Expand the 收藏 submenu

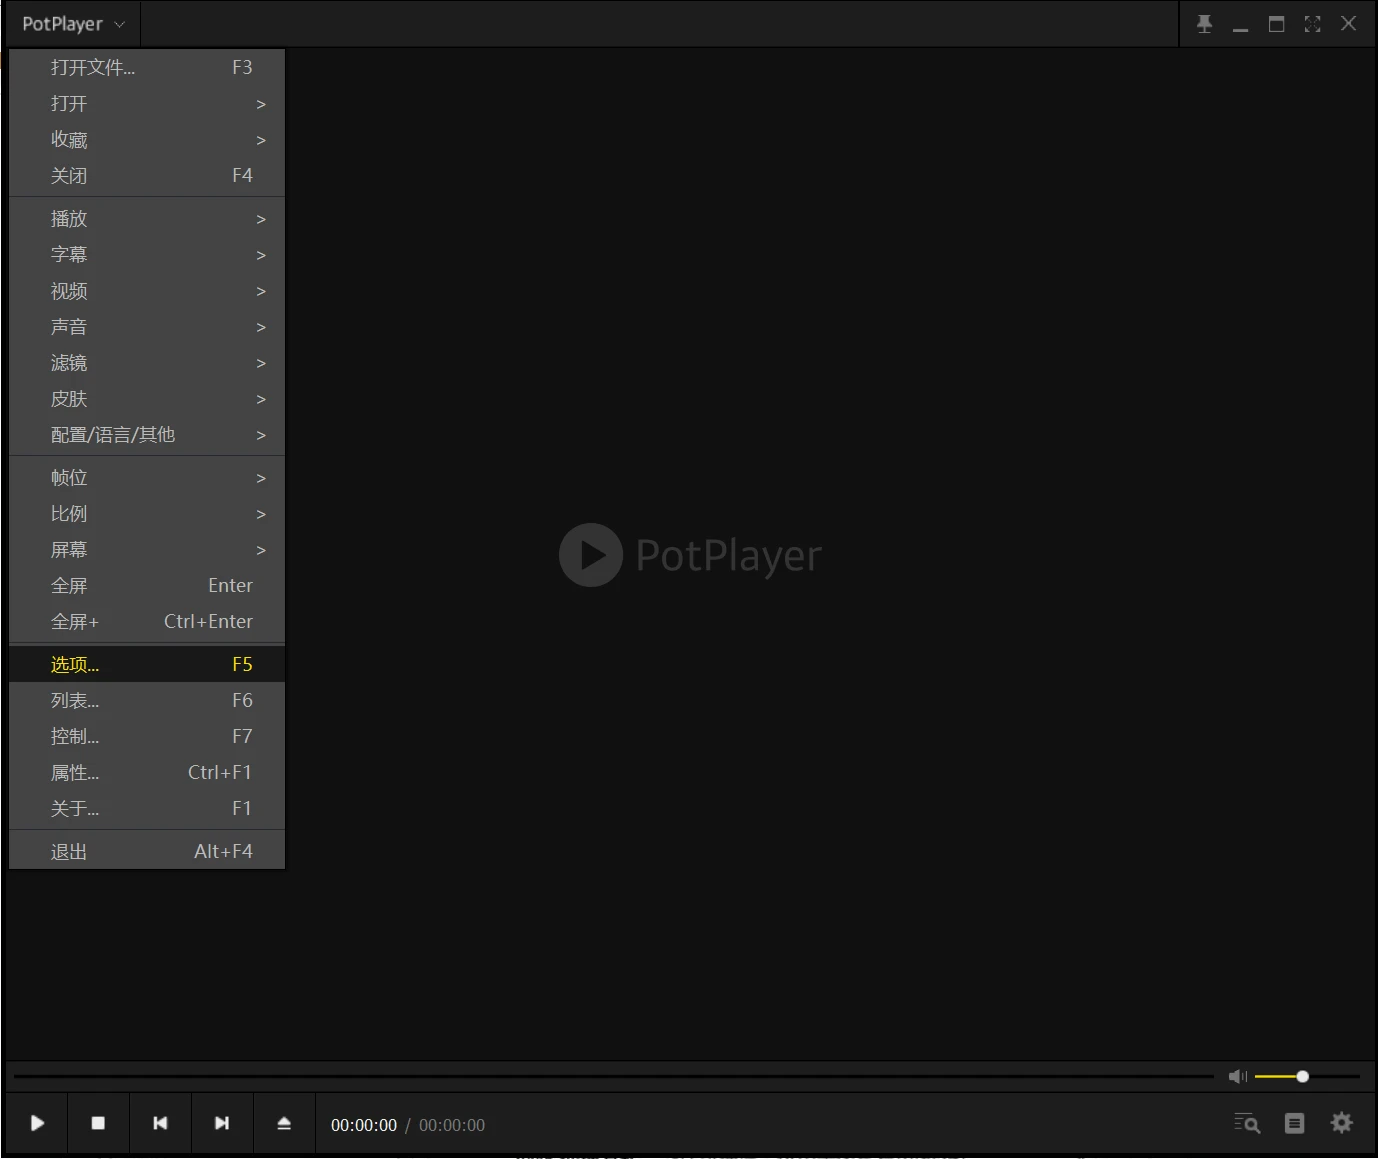[147, 139]
